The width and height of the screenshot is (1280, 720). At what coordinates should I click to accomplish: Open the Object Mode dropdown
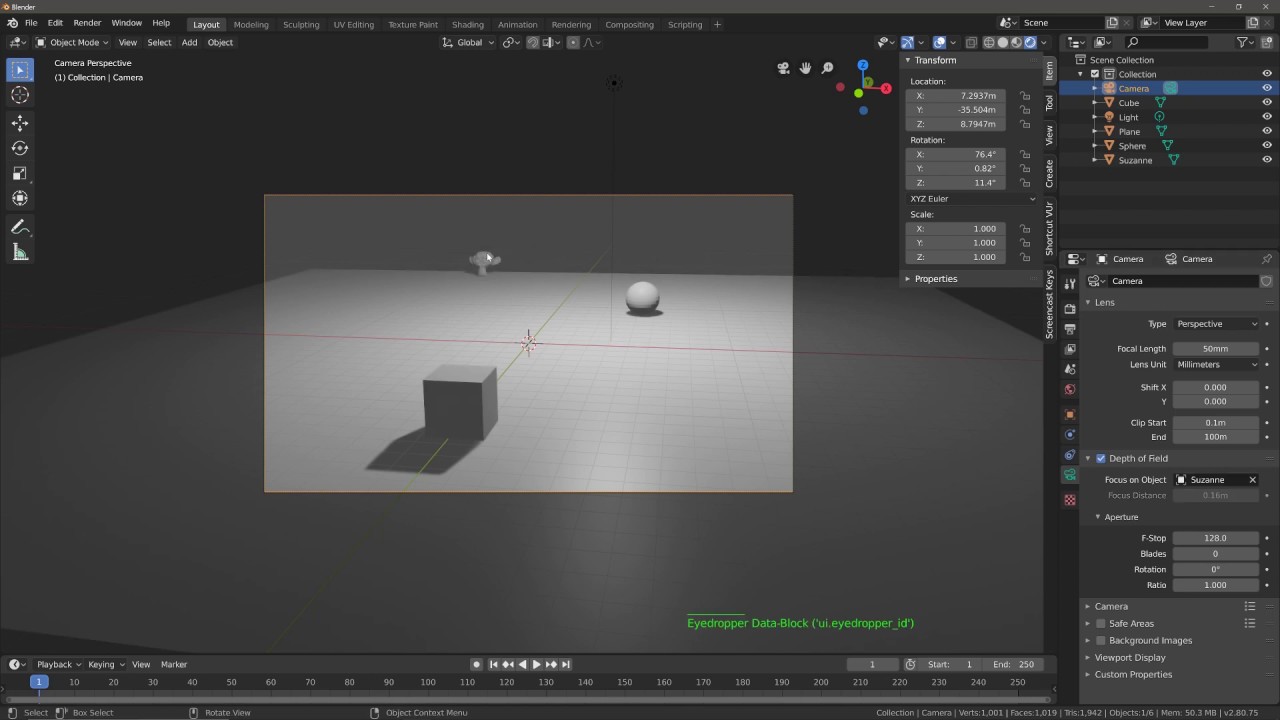coord(72,42)
